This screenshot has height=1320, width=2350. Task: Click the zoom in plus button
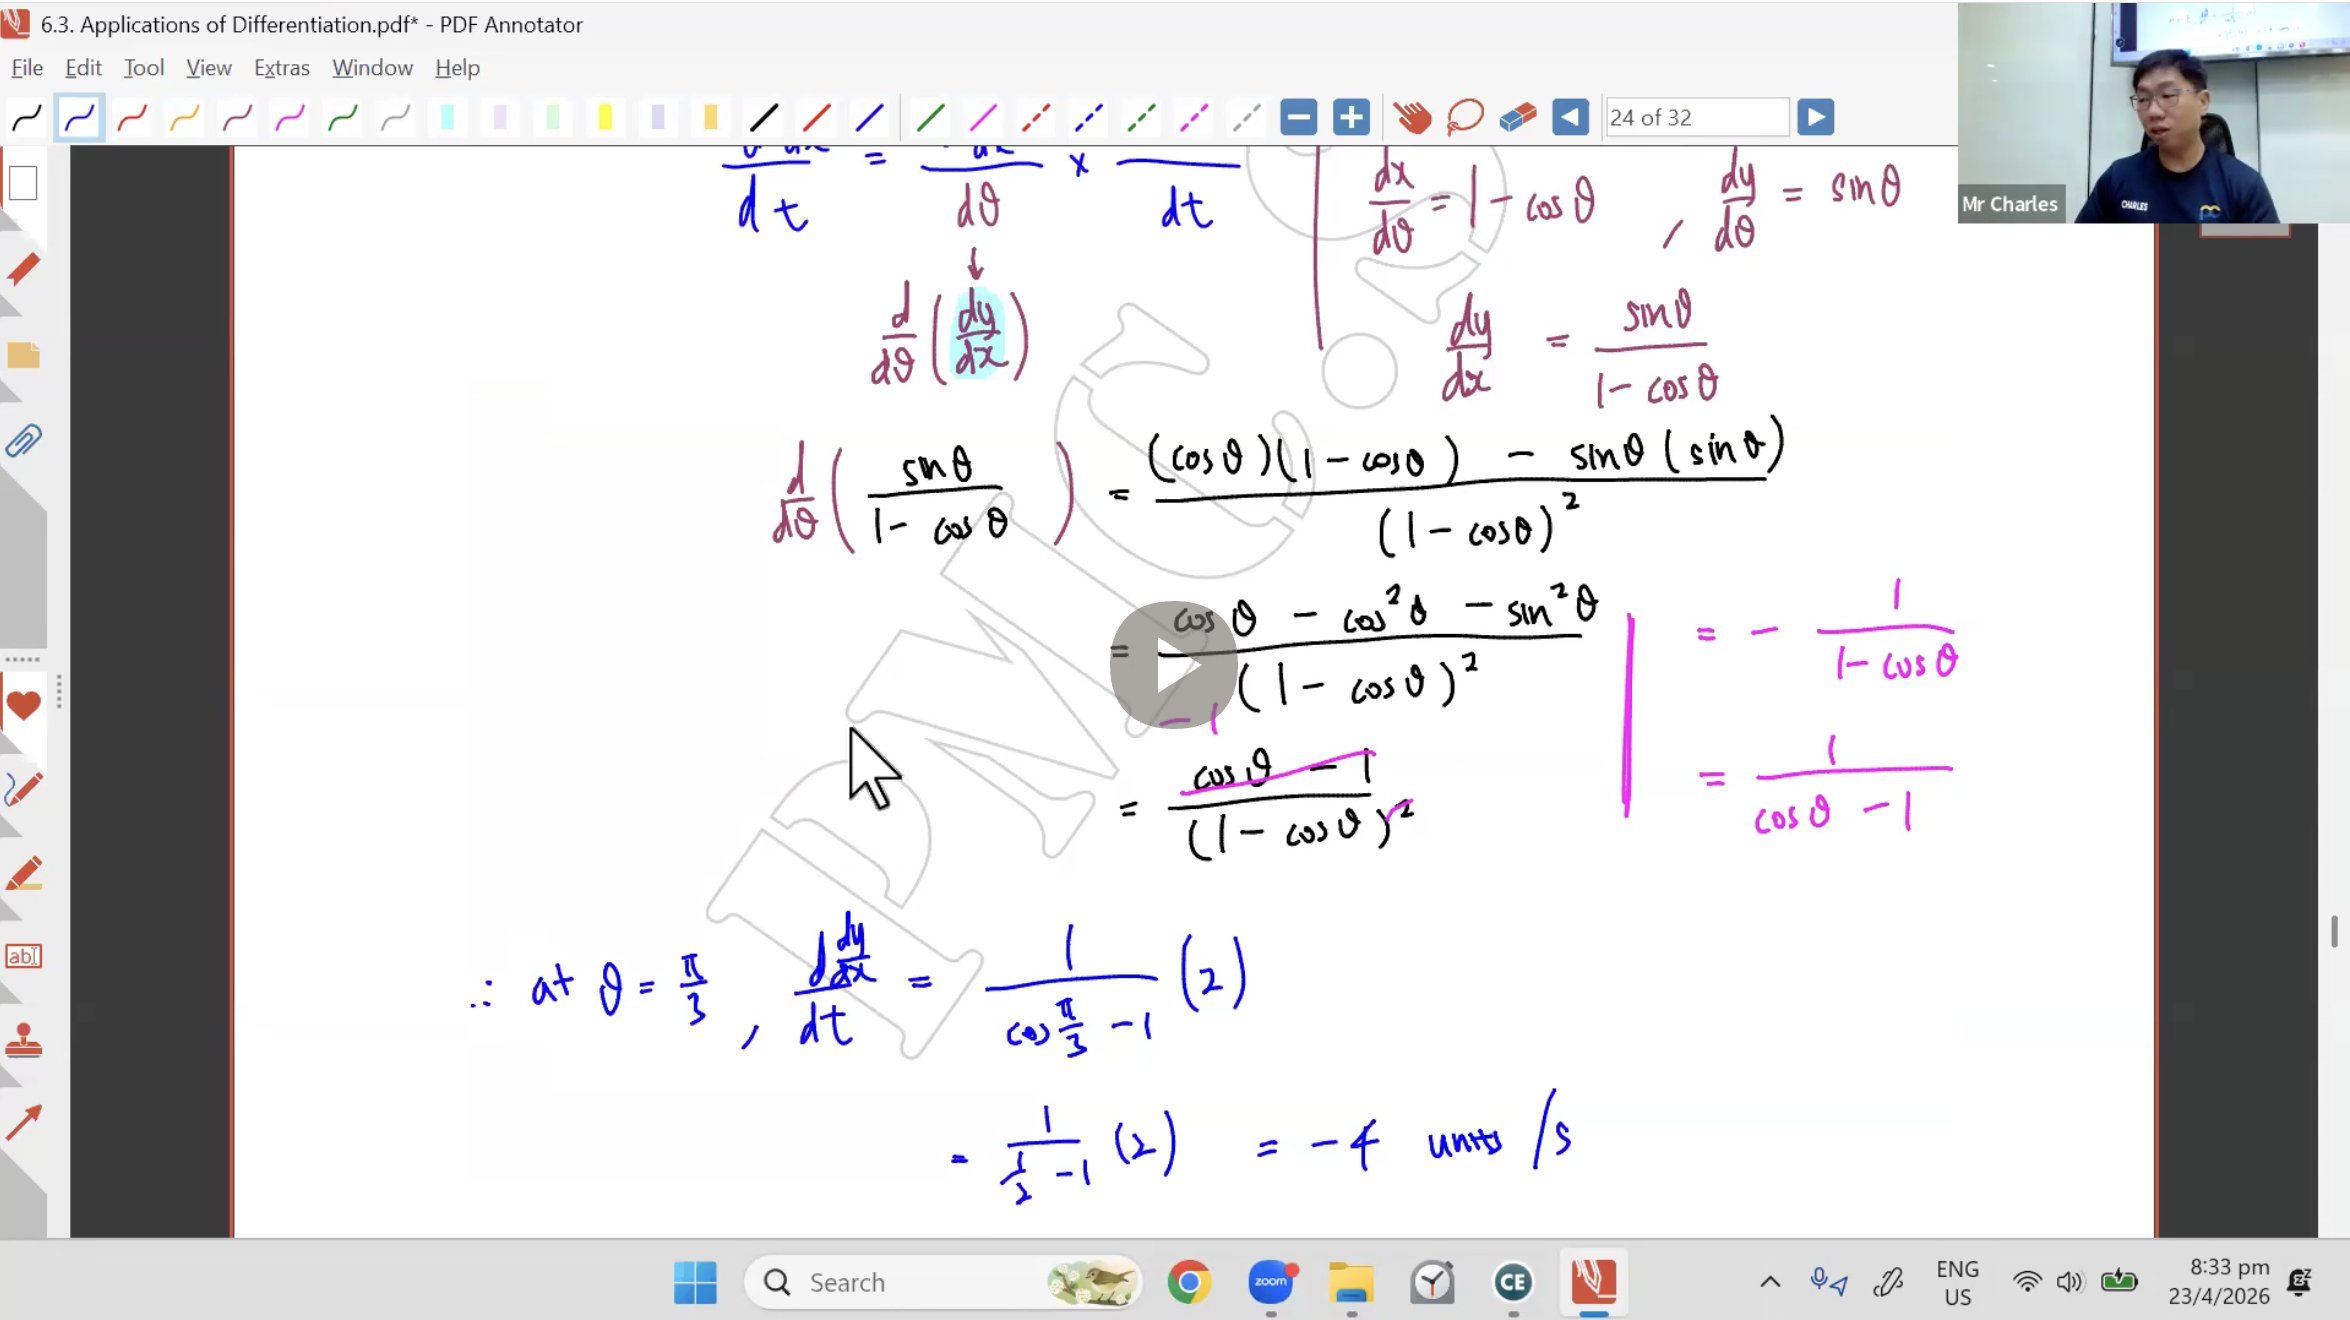[1351, 118]
